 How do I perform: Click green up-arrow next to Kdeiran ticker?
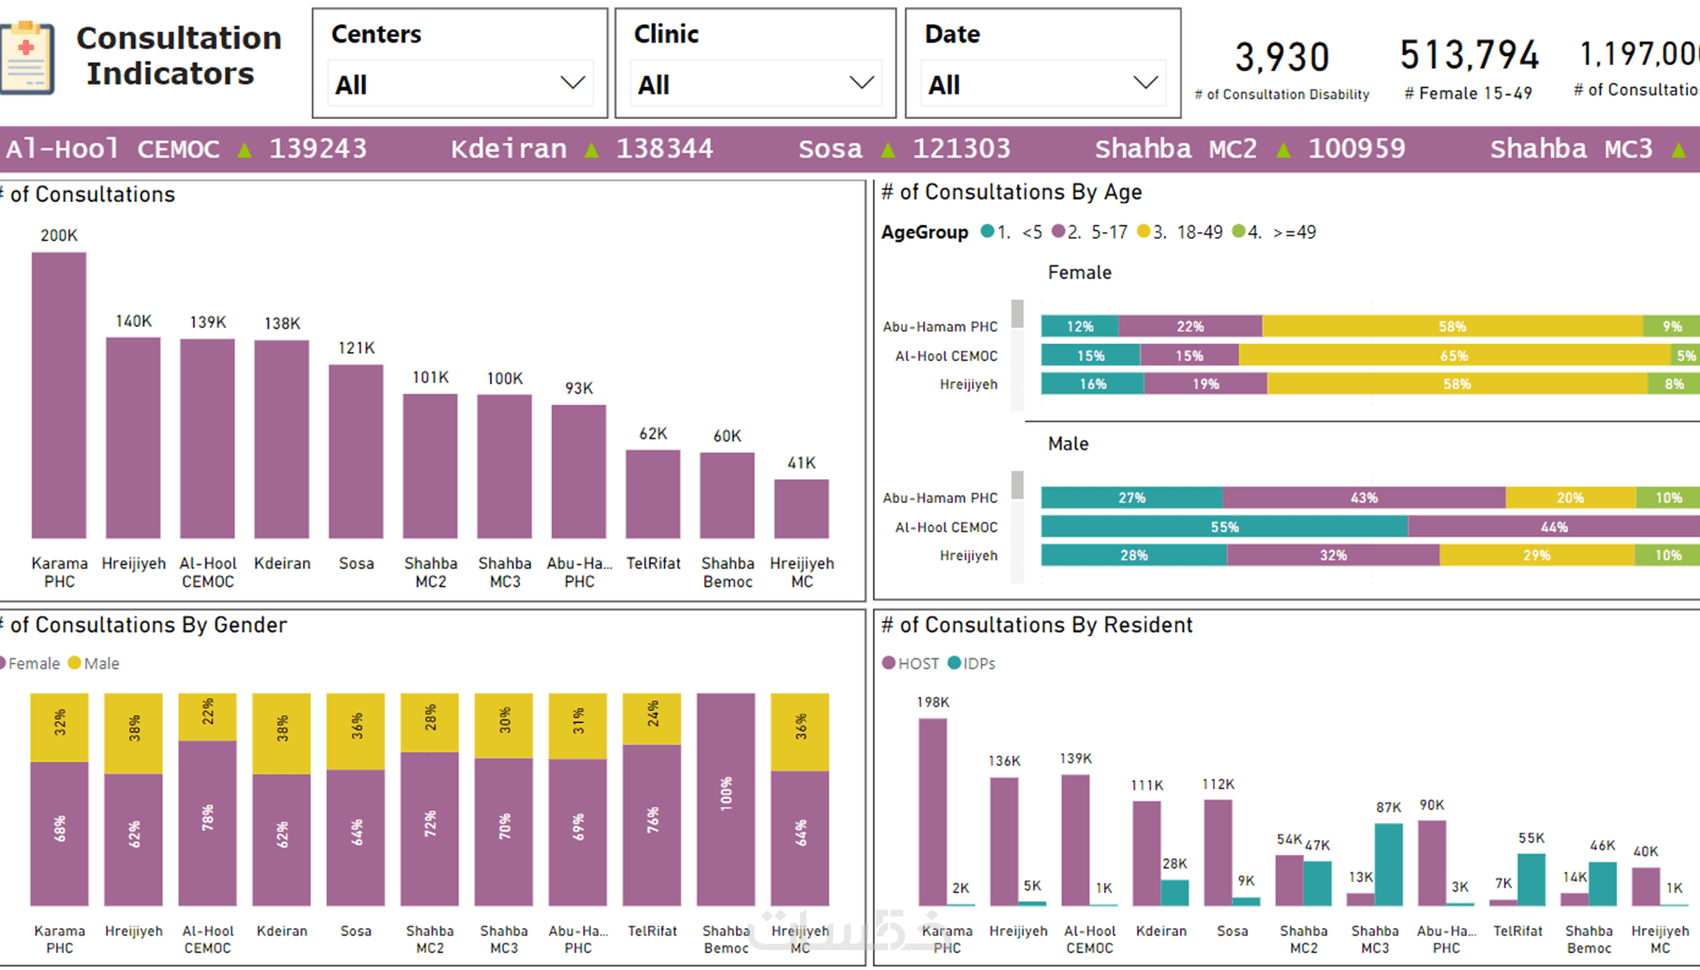pos(592,150)
